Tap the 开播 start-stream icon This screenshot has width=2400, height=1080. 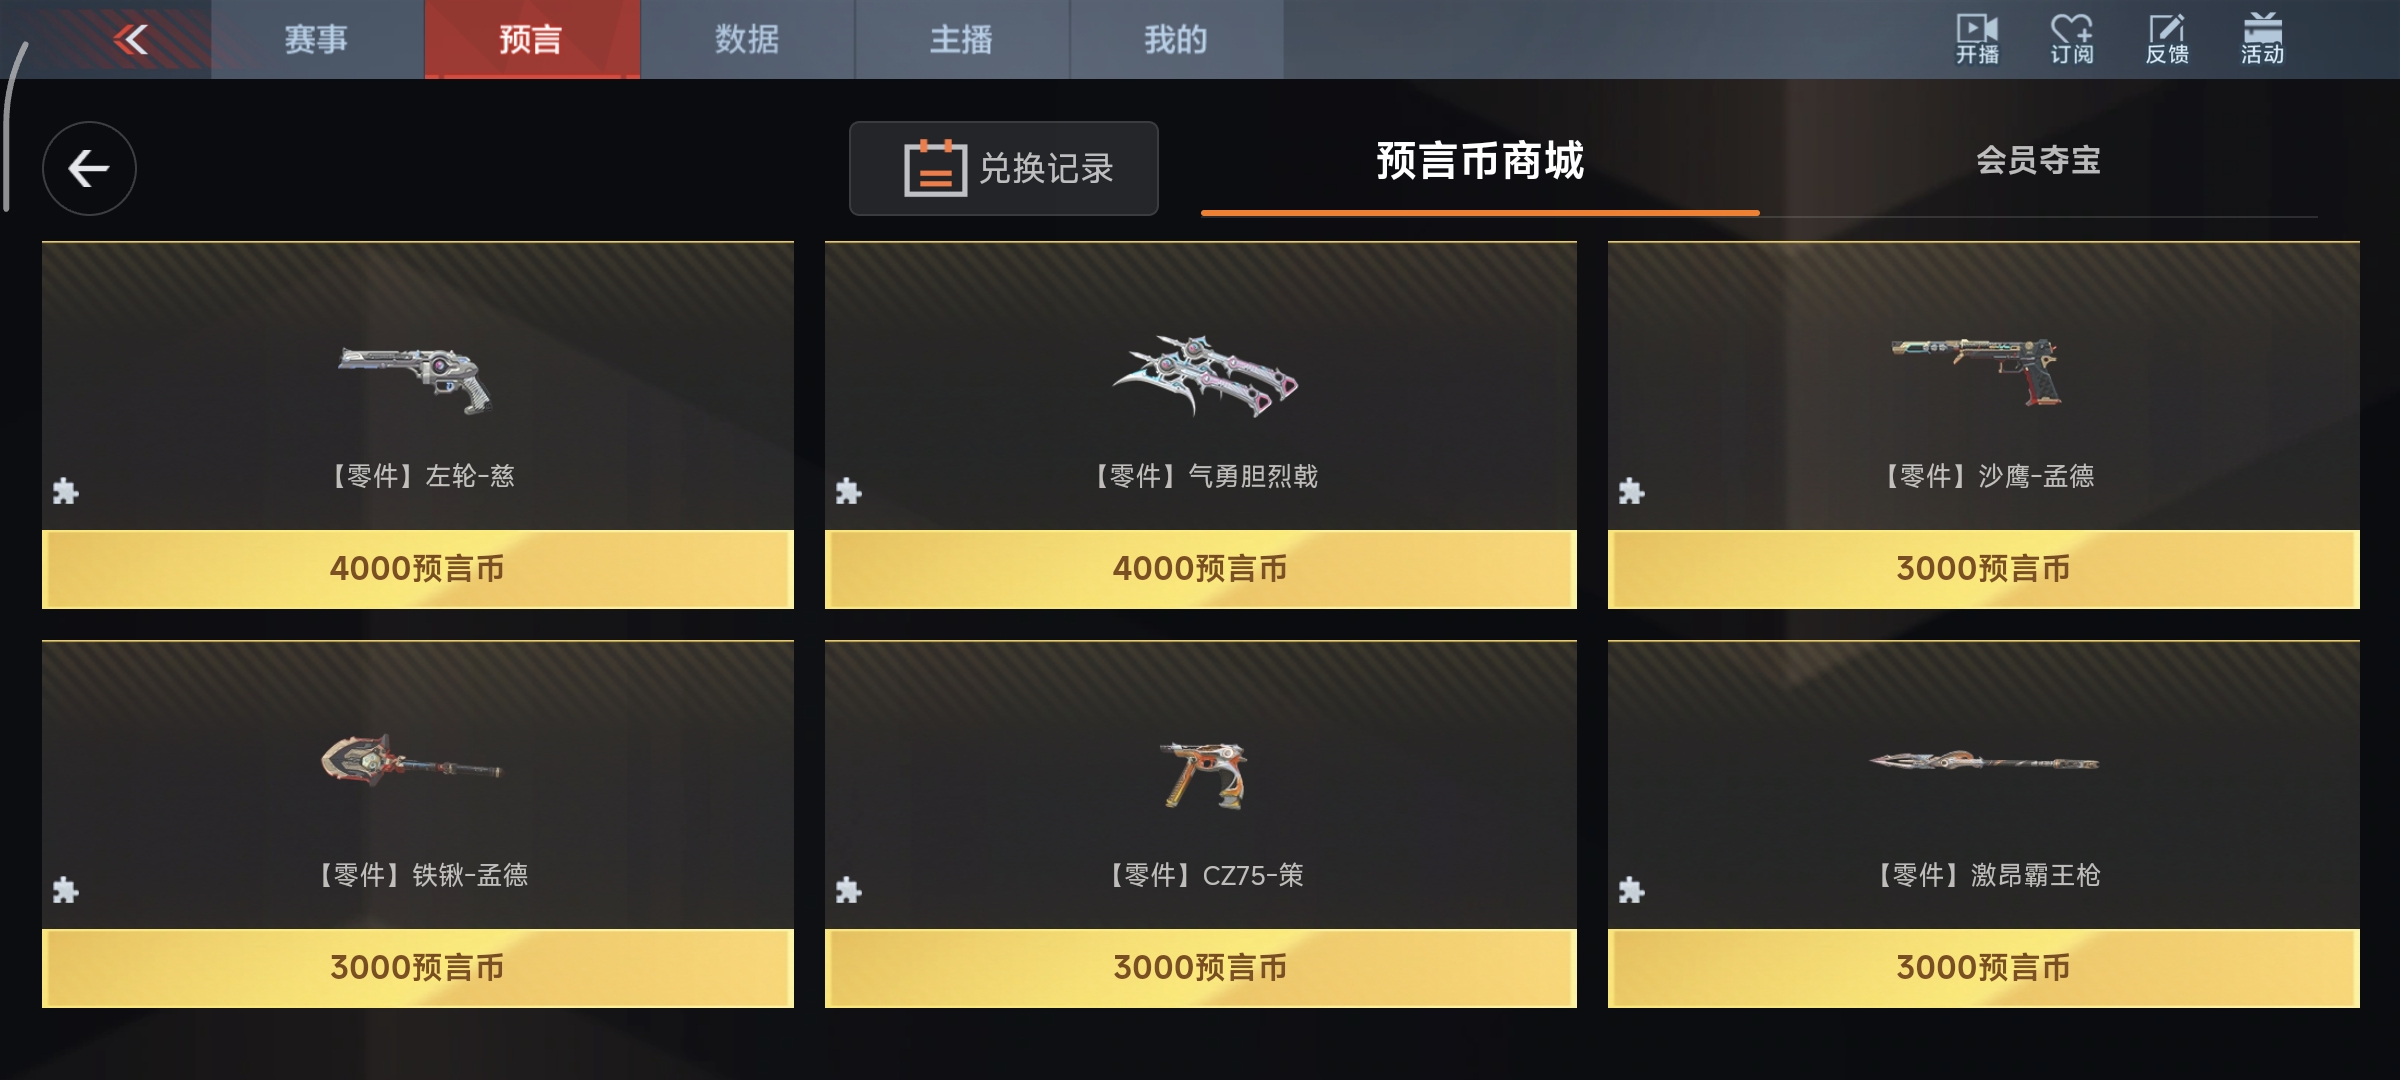1977,39
